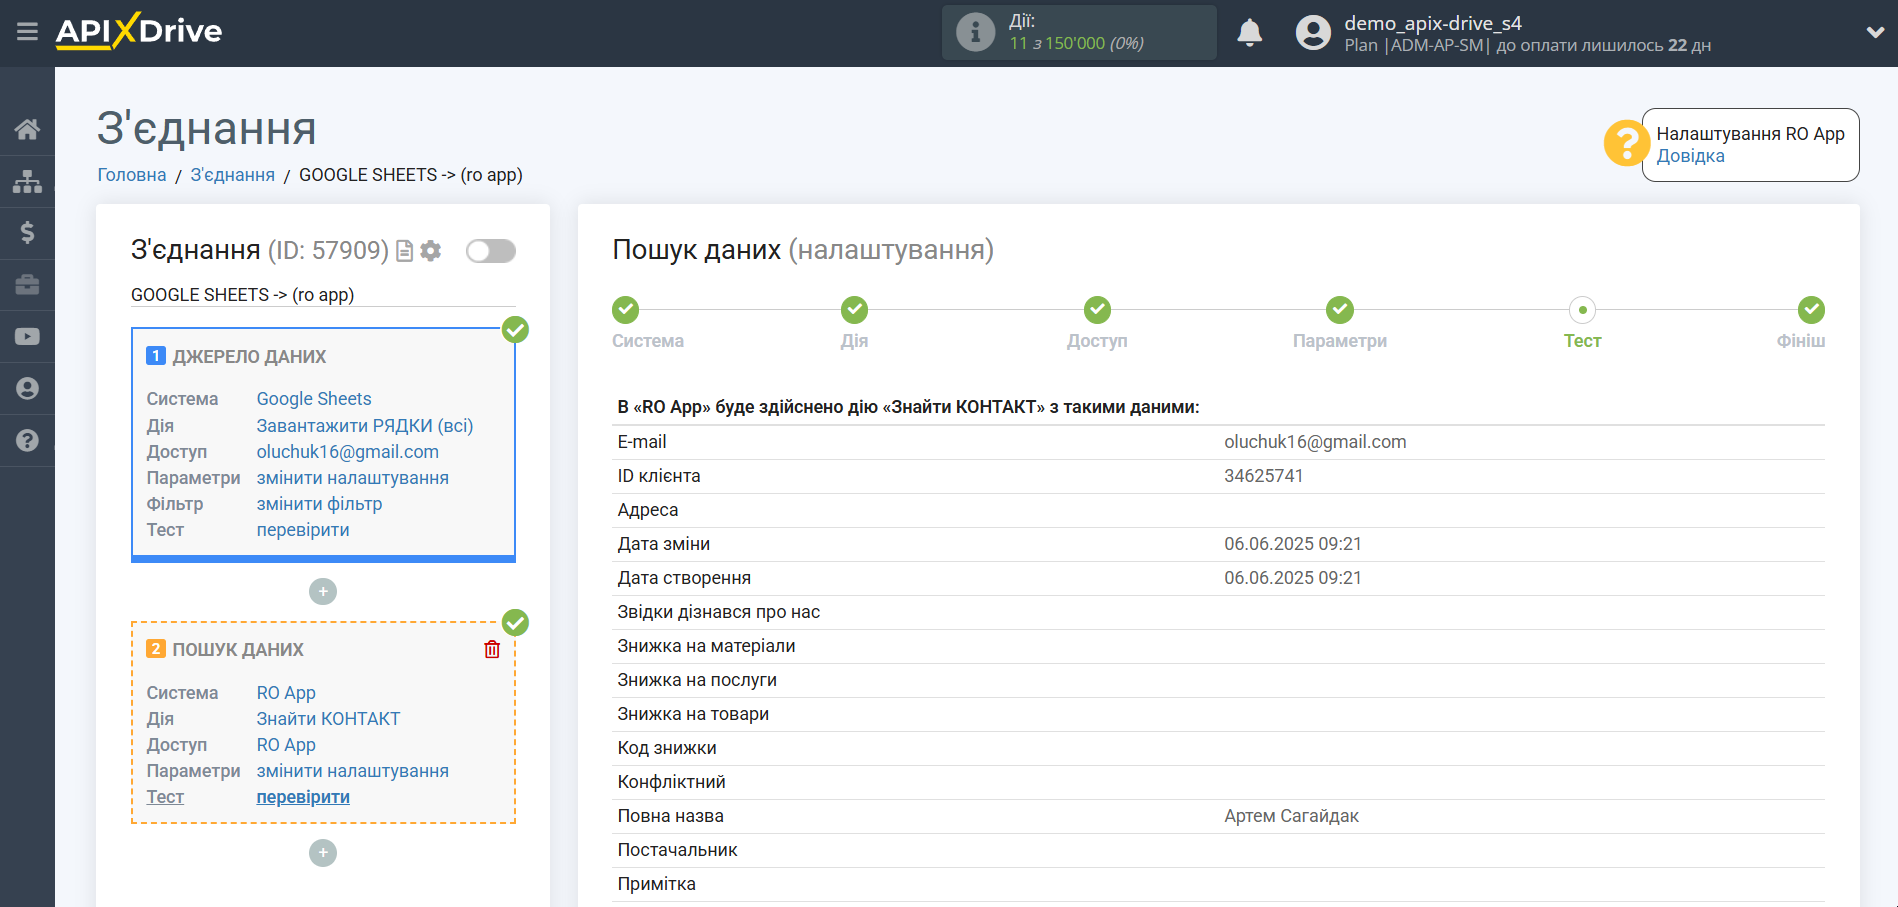Click the briefcase services icon in sidebar
This screenshot has width=1898, height=907.
click(27, 284)
